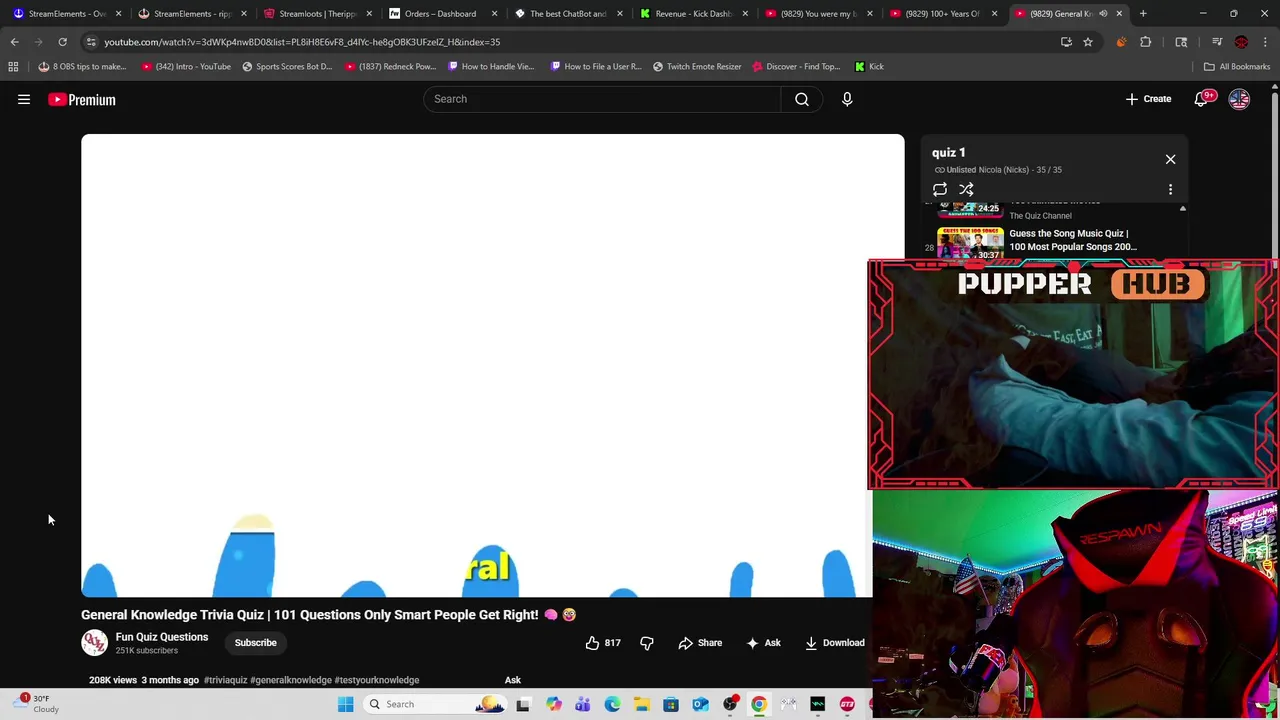1280x720 pixels.
Task: Open Chrome extensions puzzle icon
Action: pyautogui.click(x=1145, y=42)
